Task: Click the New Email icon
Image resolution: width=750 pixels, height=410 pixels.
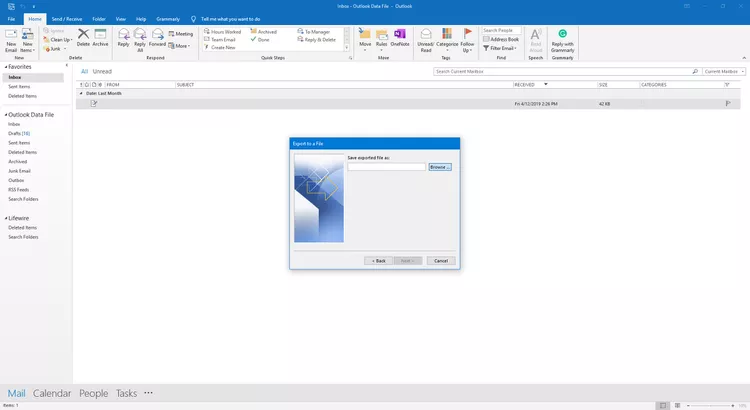Action: point(11,34)
